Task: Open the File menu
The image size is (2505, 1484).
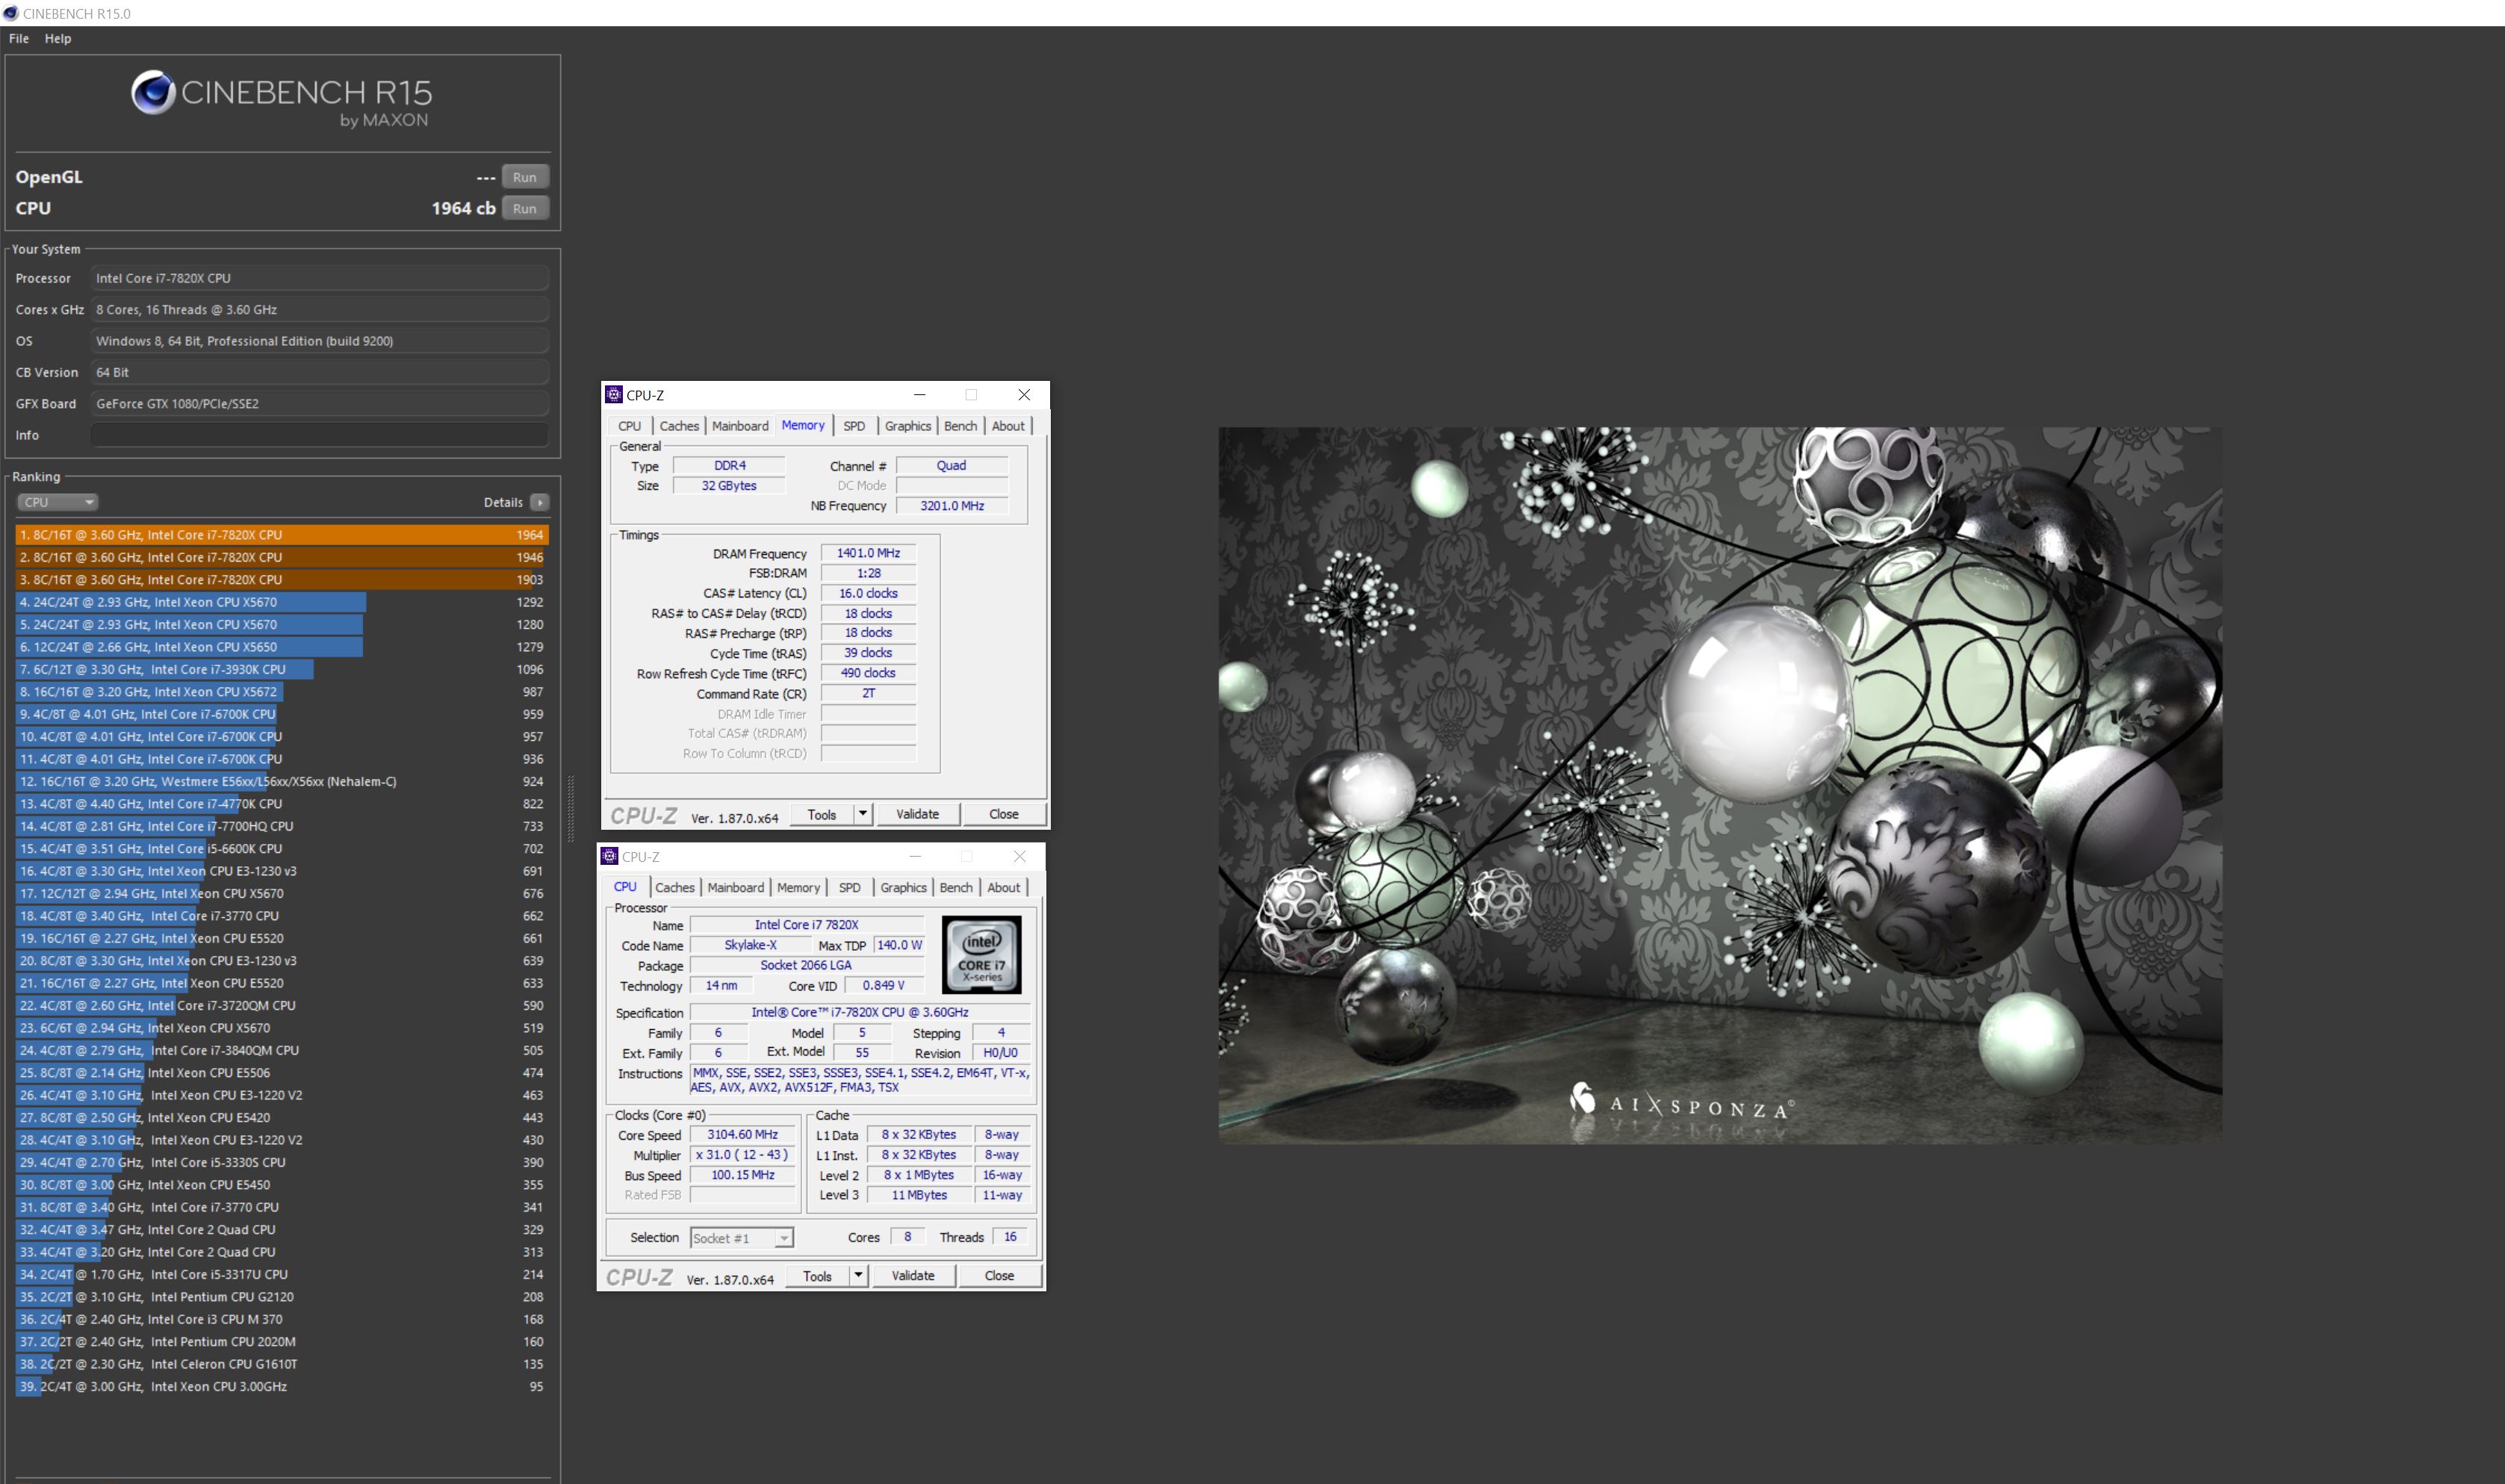Action: pyautogui.click(x=19, y=38)
